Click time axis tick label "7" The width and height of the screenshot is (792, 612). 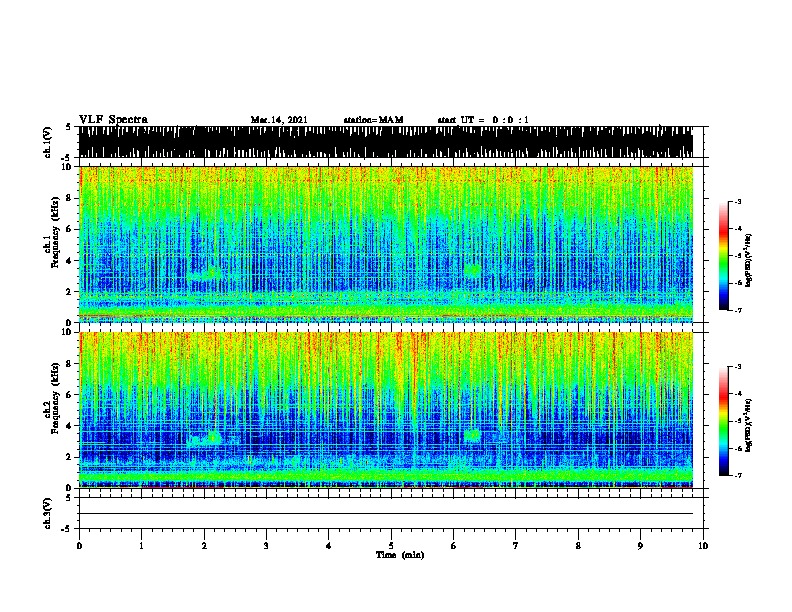coord(516,546)
